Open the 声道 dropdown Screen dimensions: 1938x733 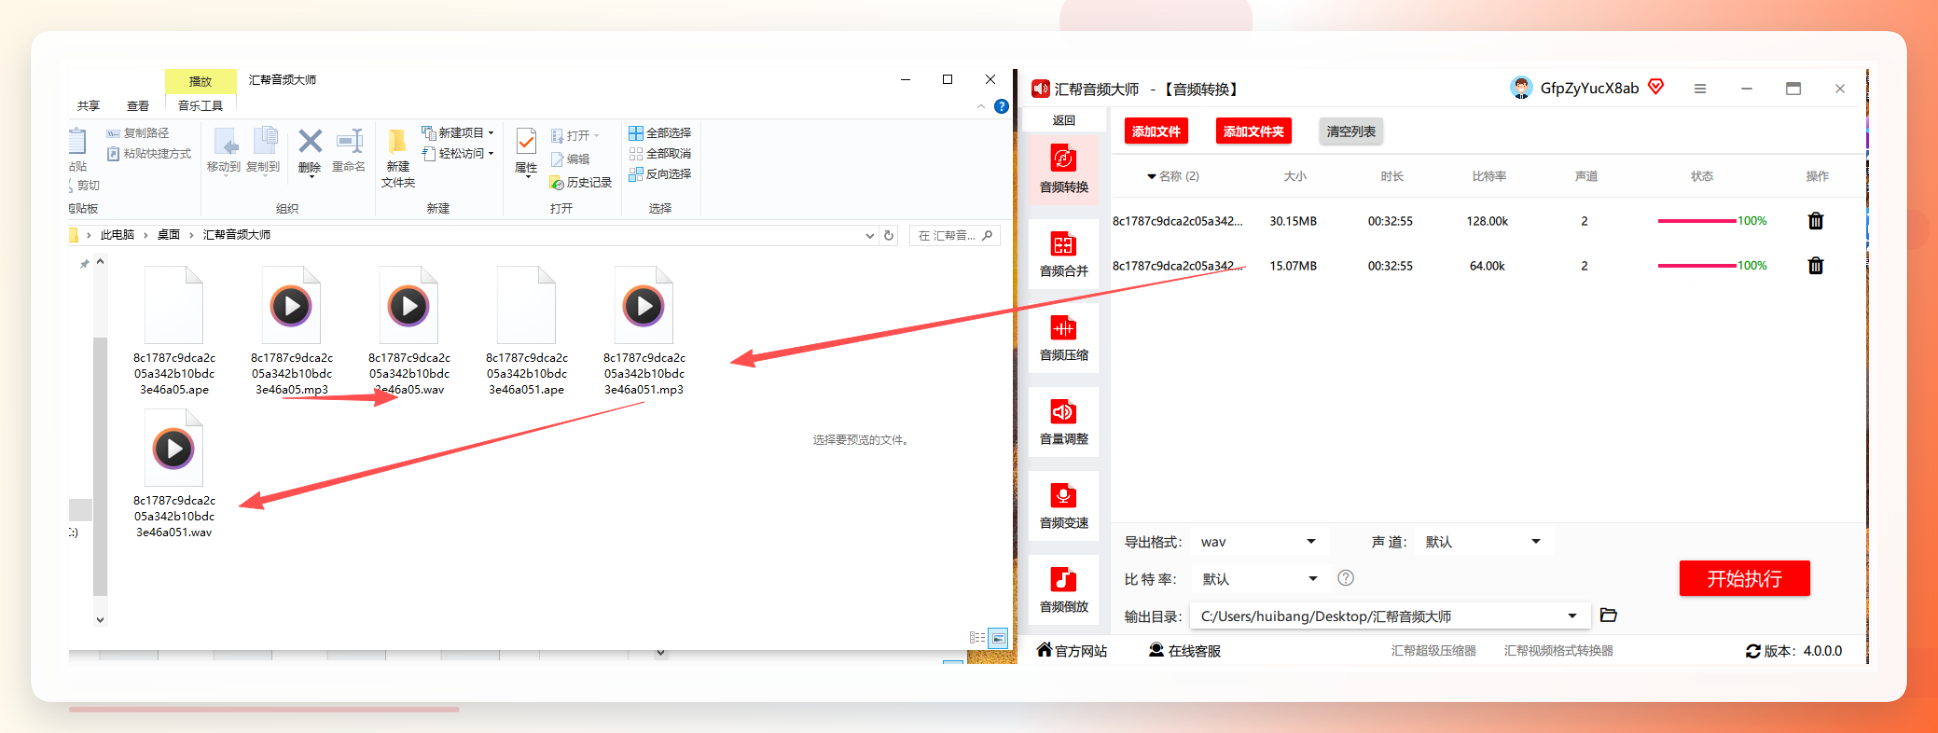[1483, 542]
